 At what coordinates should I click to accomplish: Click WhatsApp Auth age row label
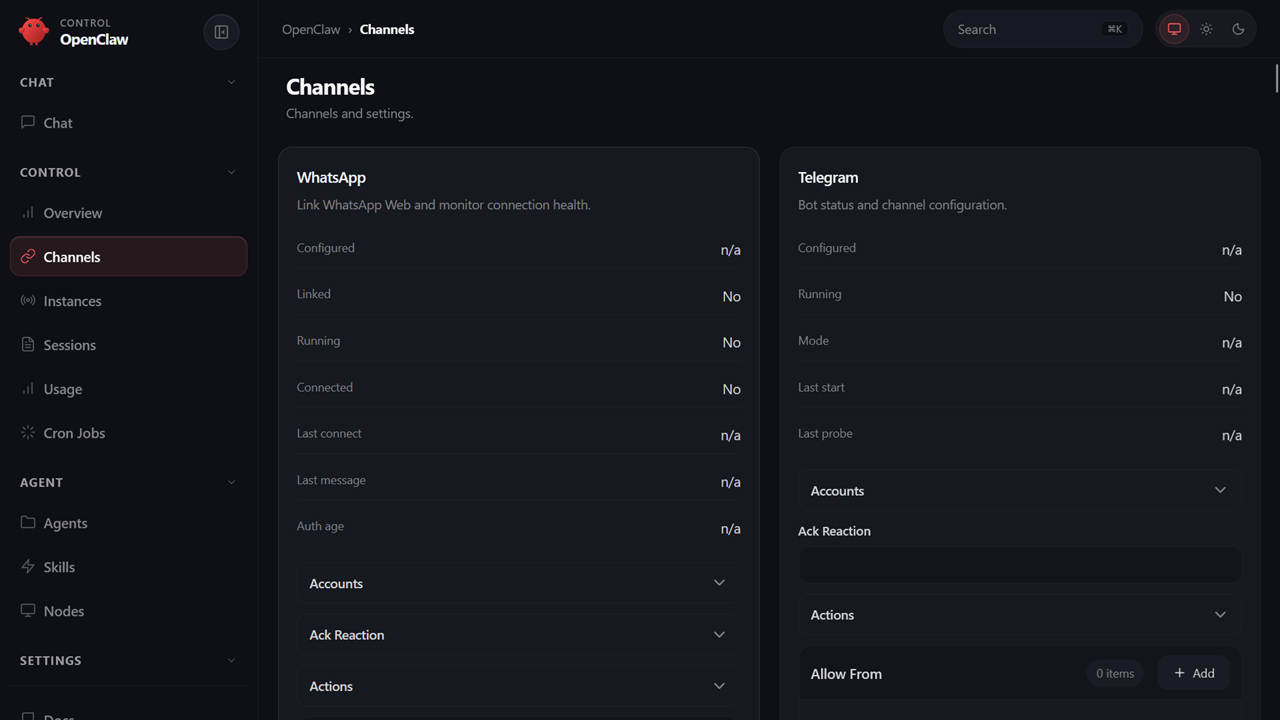tap(320, 526)
